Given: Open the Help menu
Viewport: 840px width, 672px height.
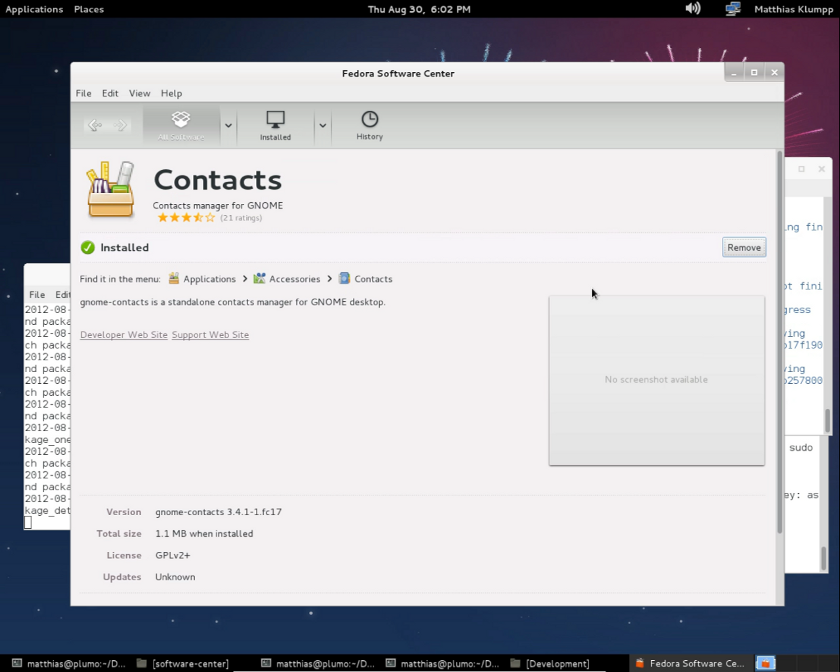Looking at the screenshot, I should click(171, 93).
